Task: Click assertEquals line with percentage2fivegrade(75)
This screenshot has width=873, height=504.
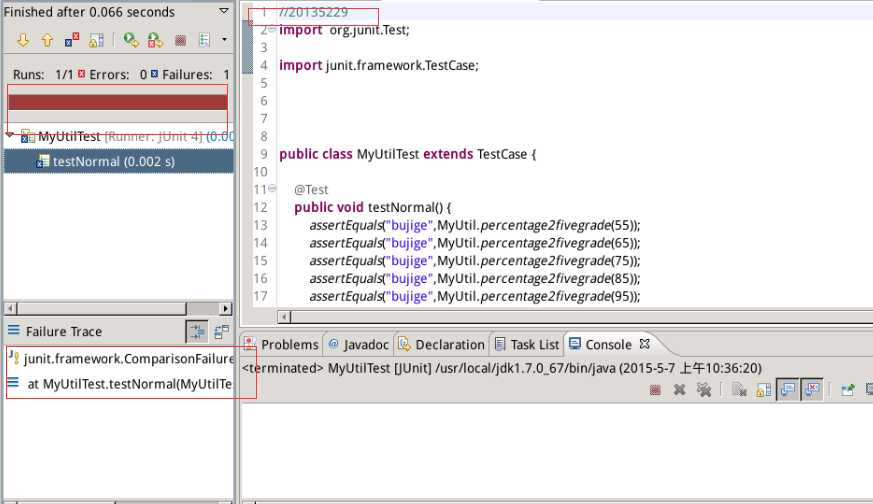Action: coord(474,261)
